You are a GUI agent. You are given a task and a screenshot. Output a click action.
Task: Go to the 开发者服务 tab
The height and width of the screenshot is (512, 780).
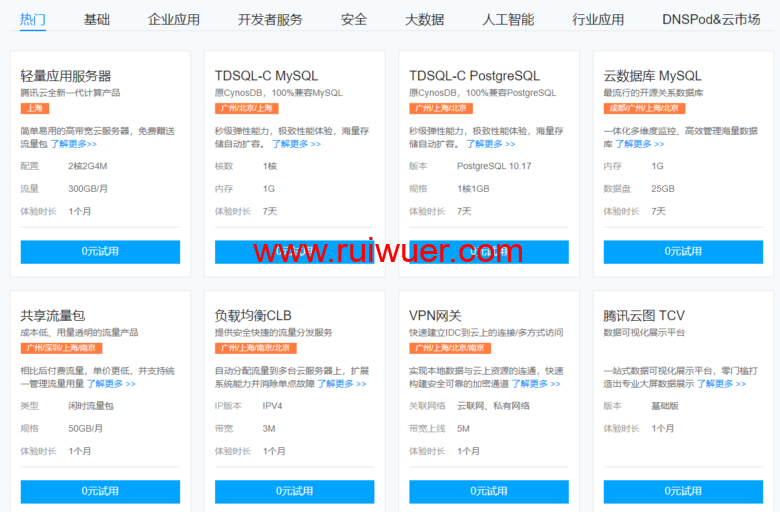point(270,19)
